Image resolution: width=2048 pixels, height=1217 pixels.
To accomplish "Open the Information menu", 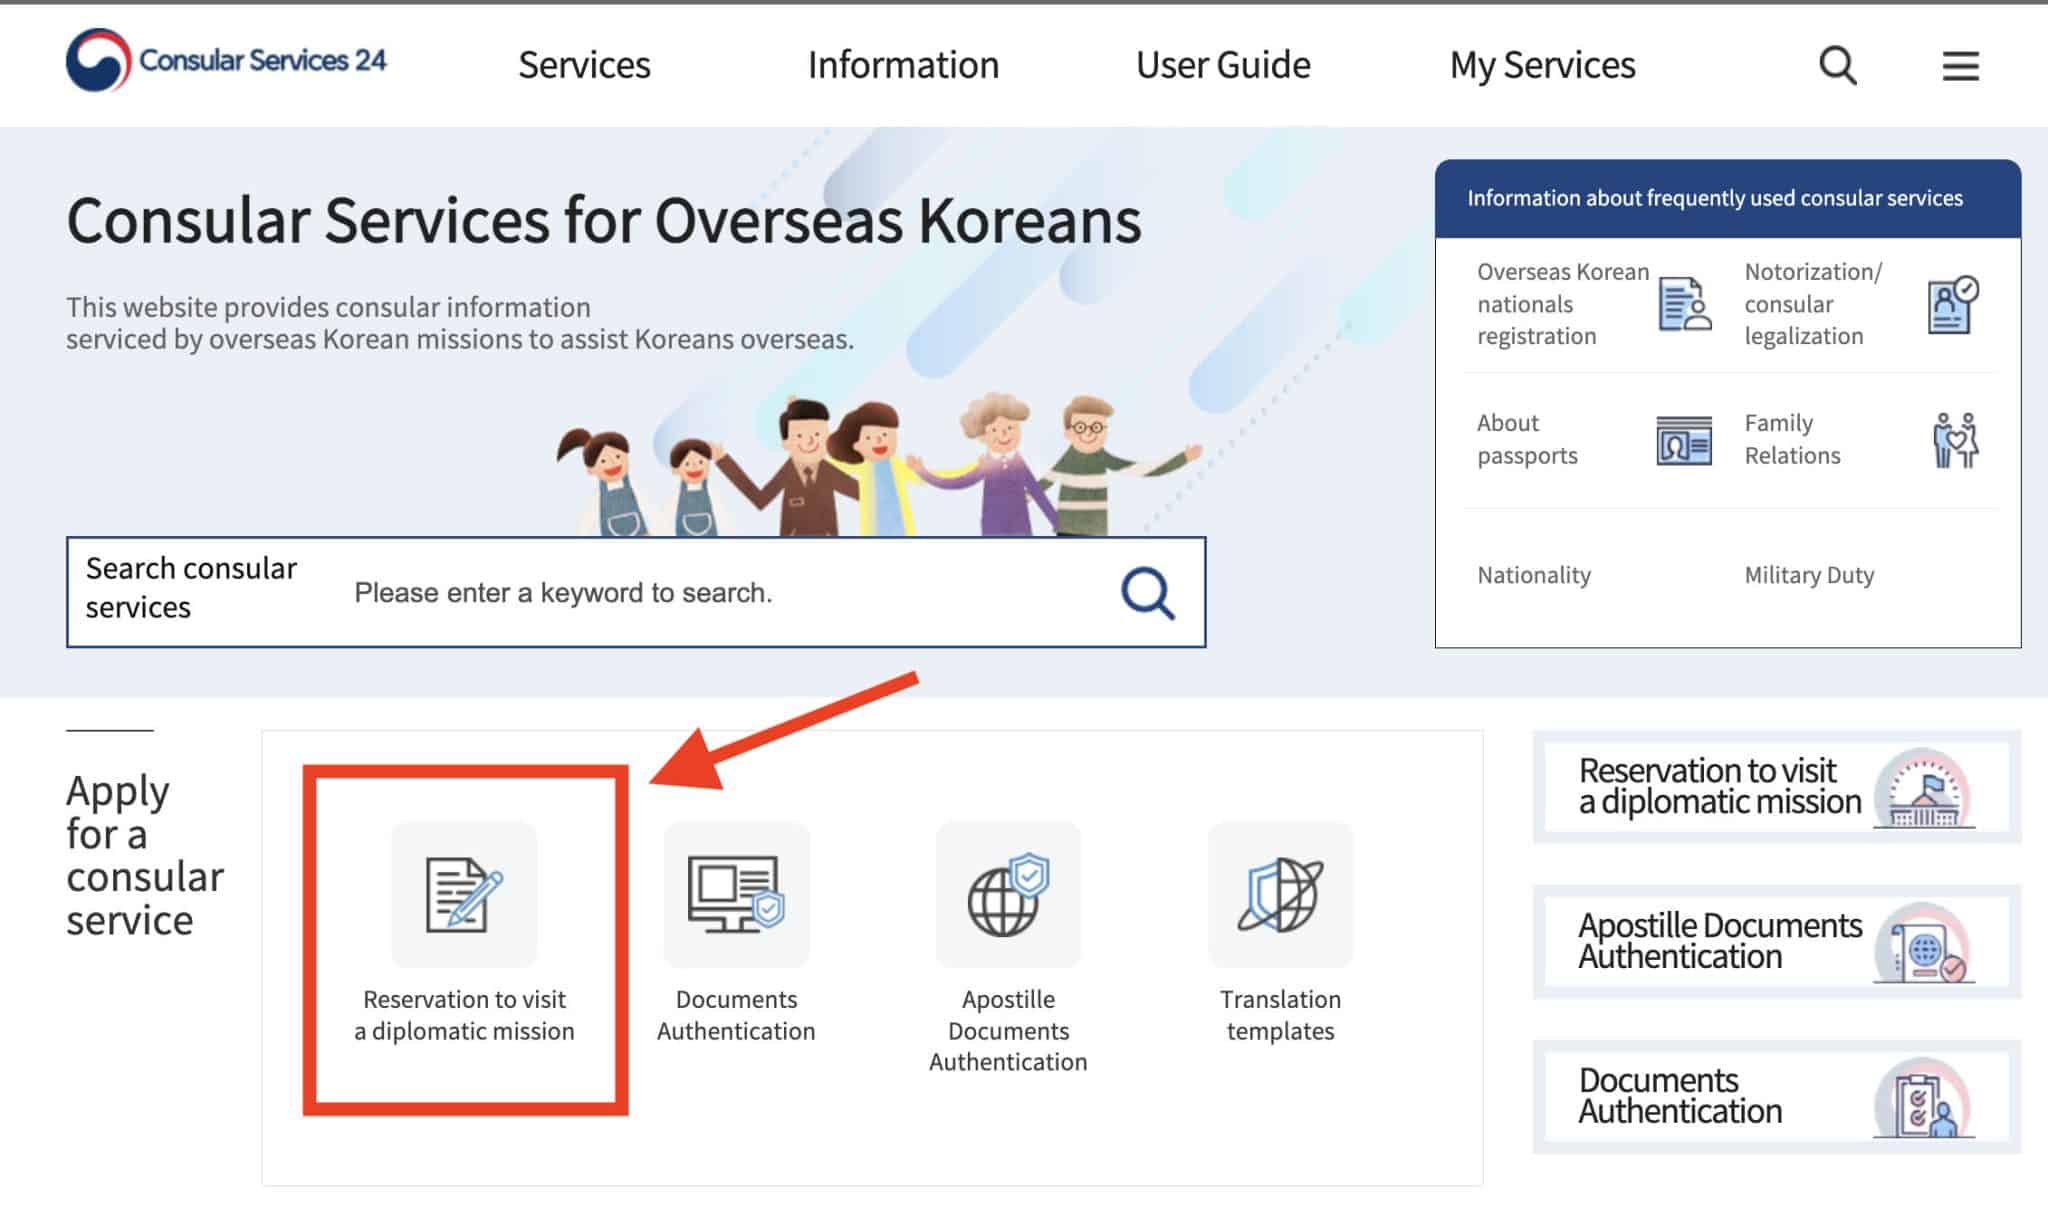I will 903,64.
